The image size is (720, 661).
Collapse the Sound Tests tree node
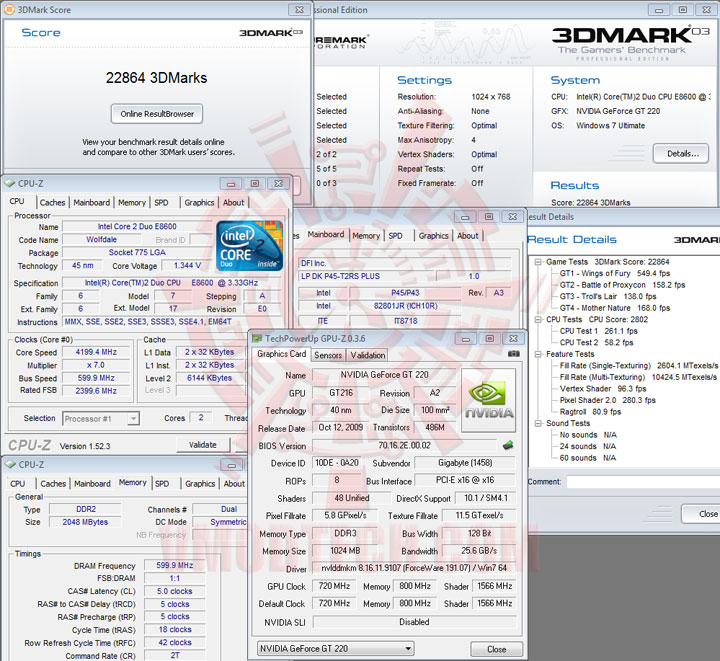coord(538,423)
